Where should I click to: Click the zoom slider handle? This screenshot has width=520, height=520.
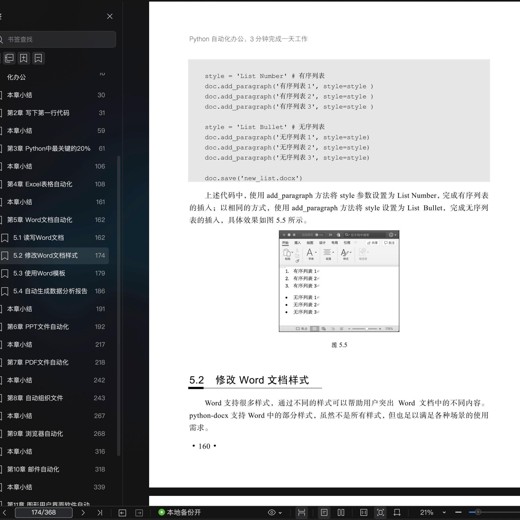(478, 512)
